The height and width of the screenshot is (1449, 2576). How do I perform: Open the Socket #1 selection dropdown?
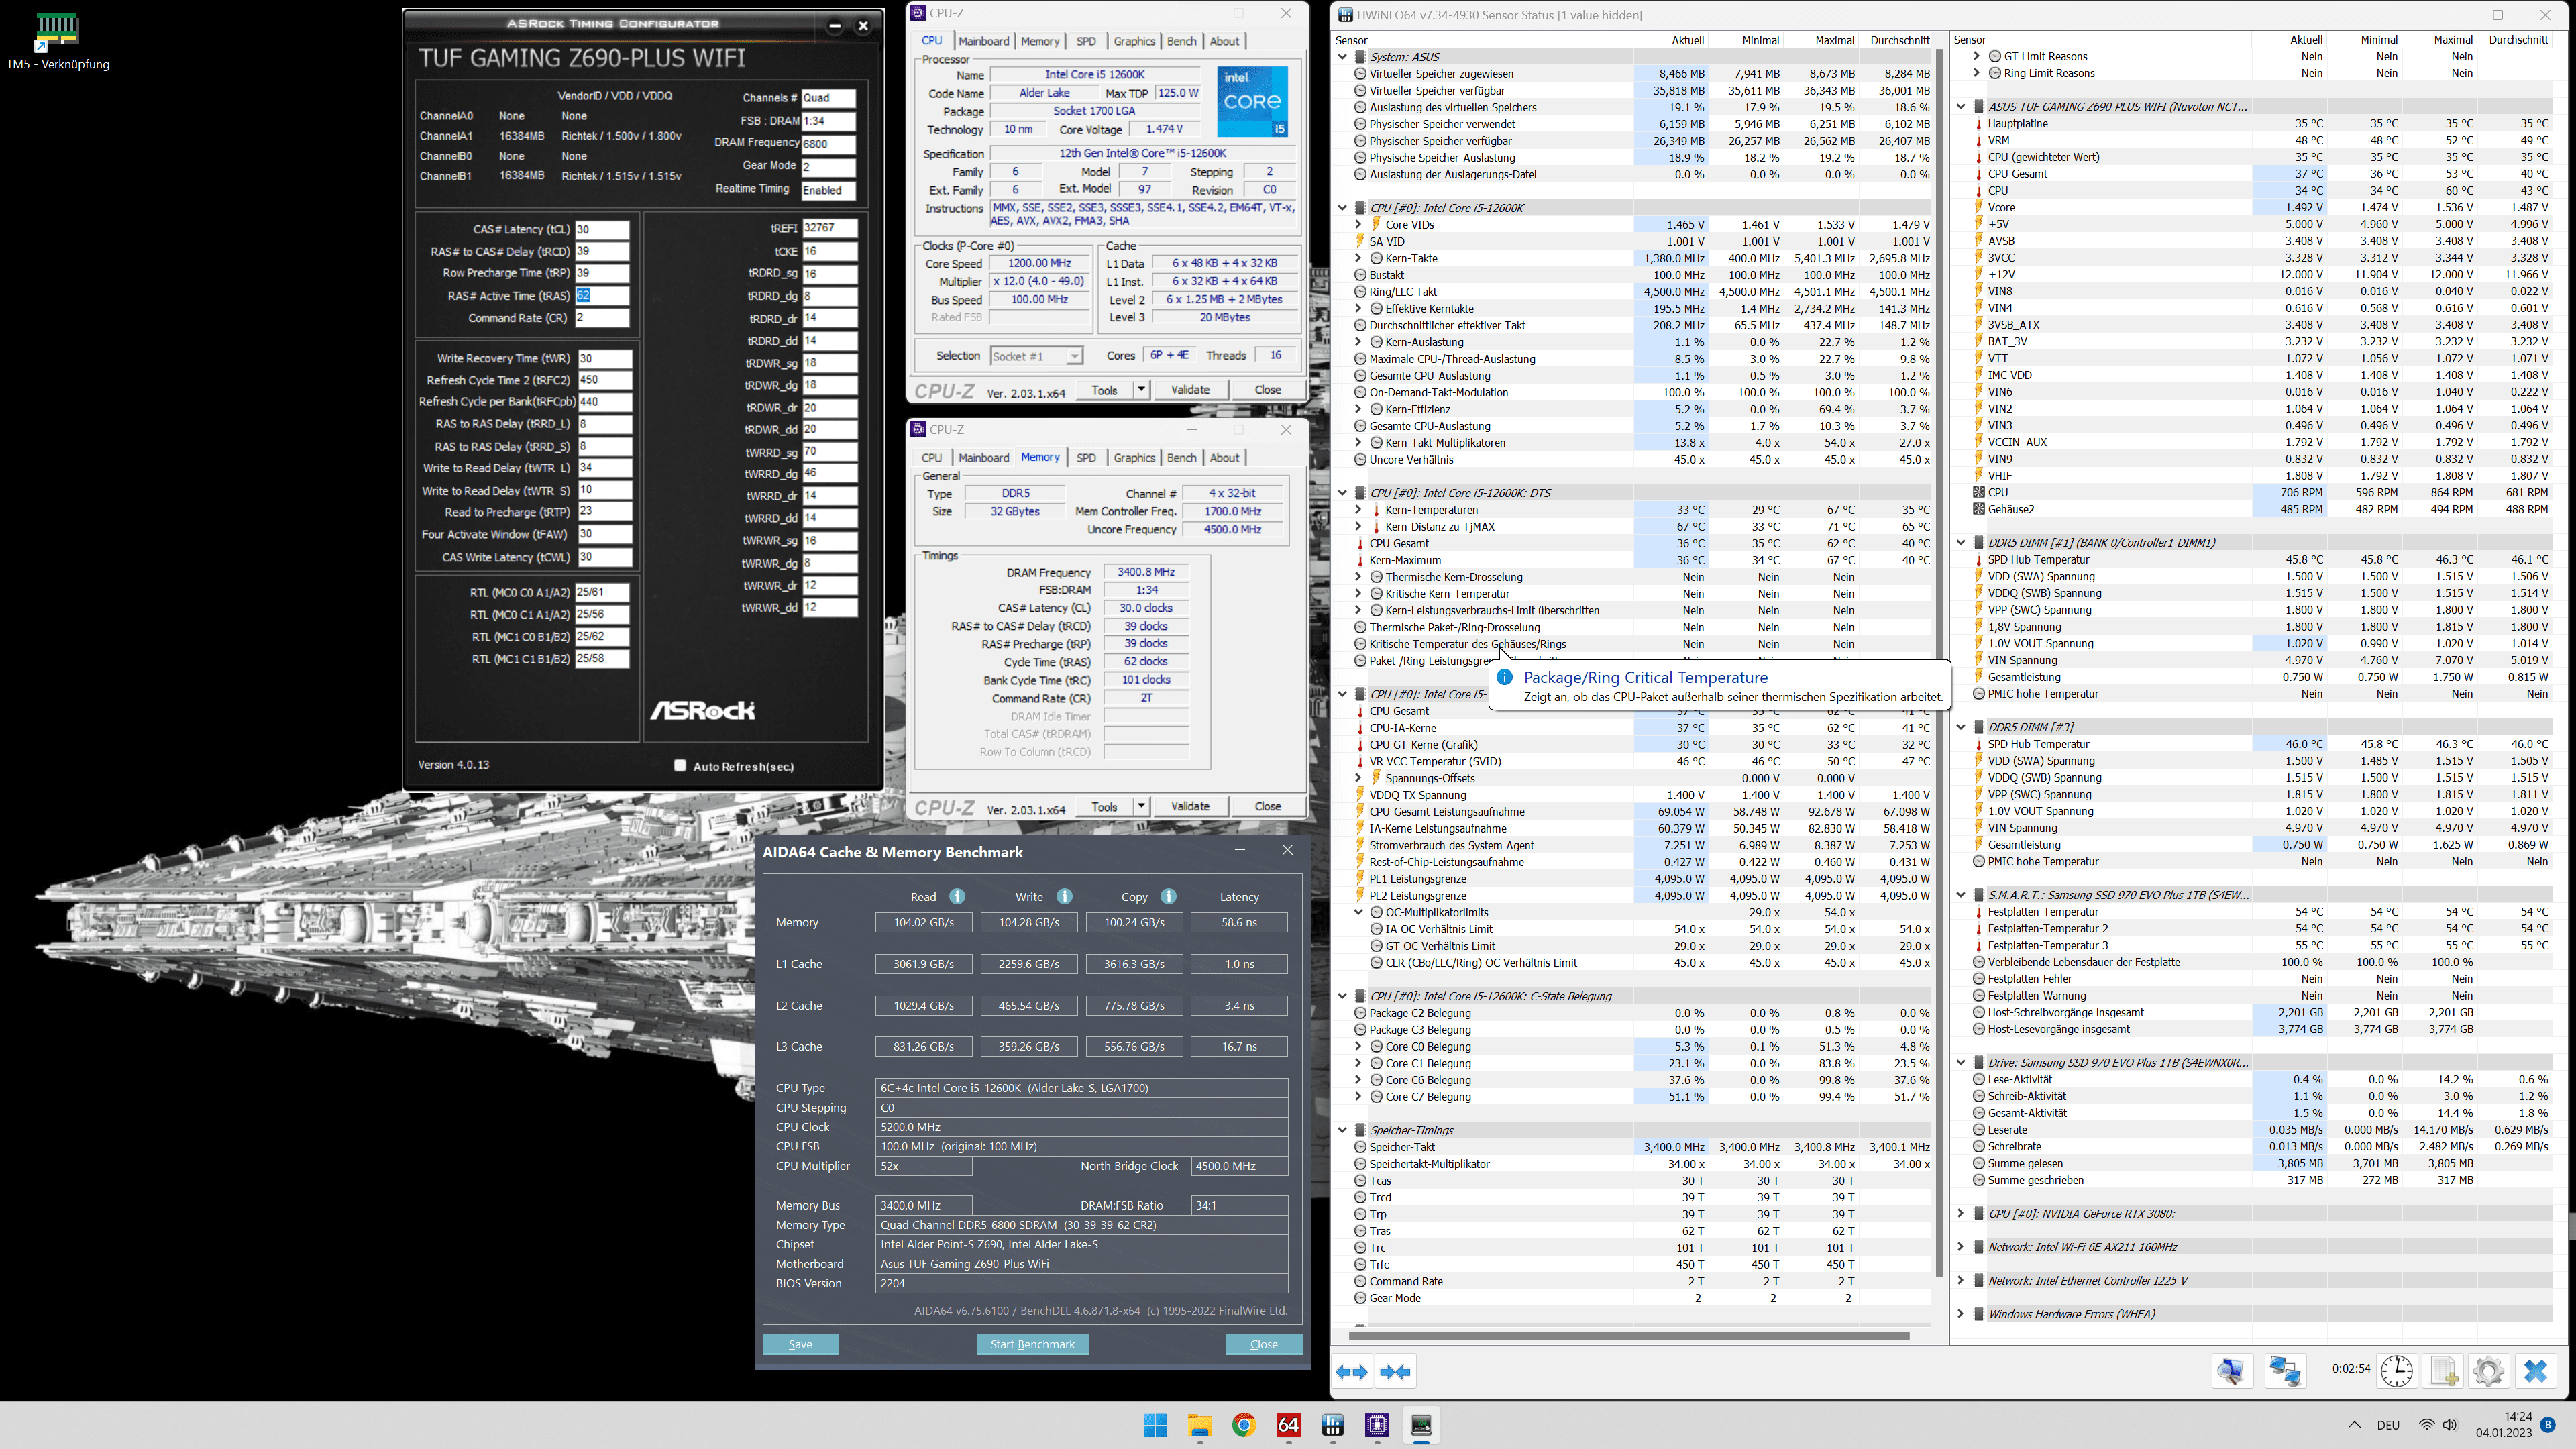click(1035, 356)
